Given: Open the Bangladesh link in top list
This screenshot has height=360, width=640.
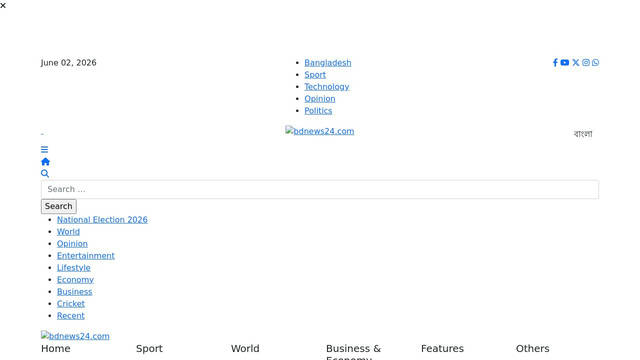Looking at the screenshot, I should click(x=328, y=63).
